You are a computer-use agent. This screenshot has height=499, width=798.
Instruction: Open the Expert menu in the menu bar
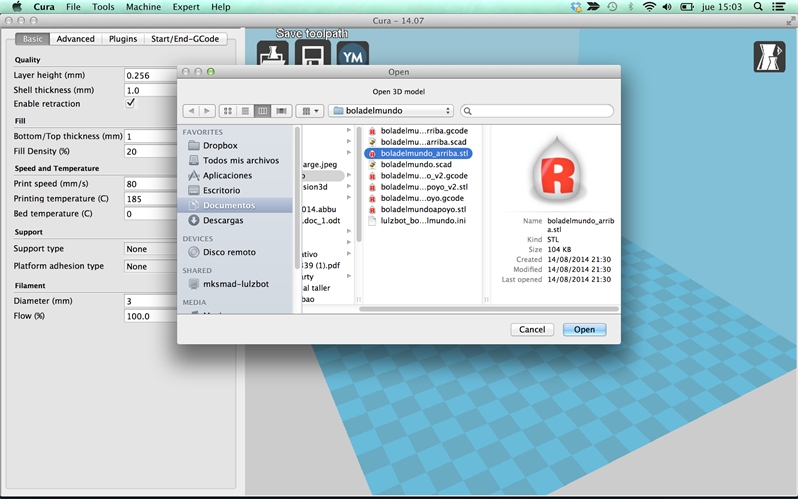[186, 7]
